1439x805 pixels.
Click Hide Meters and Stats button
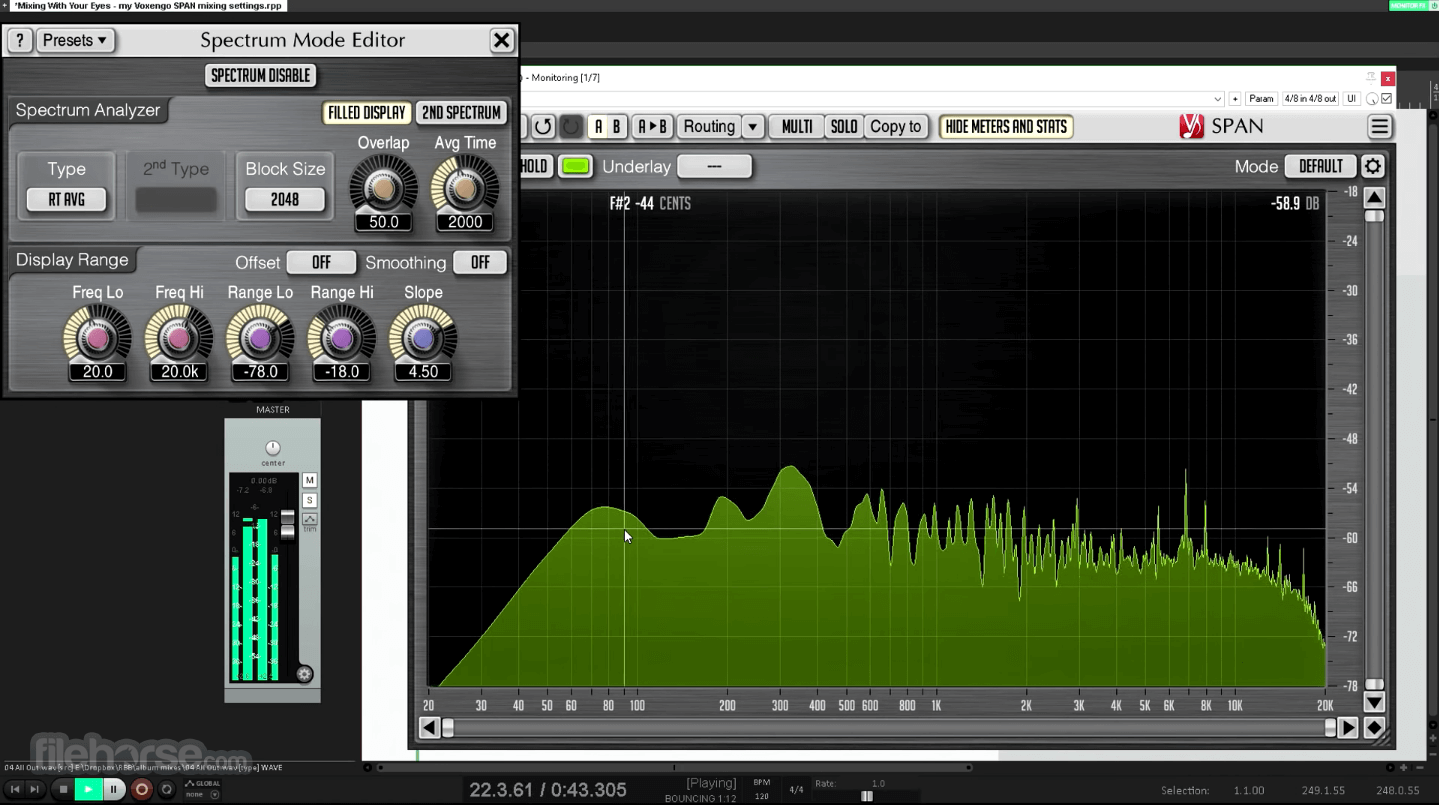coord(1006,127)
